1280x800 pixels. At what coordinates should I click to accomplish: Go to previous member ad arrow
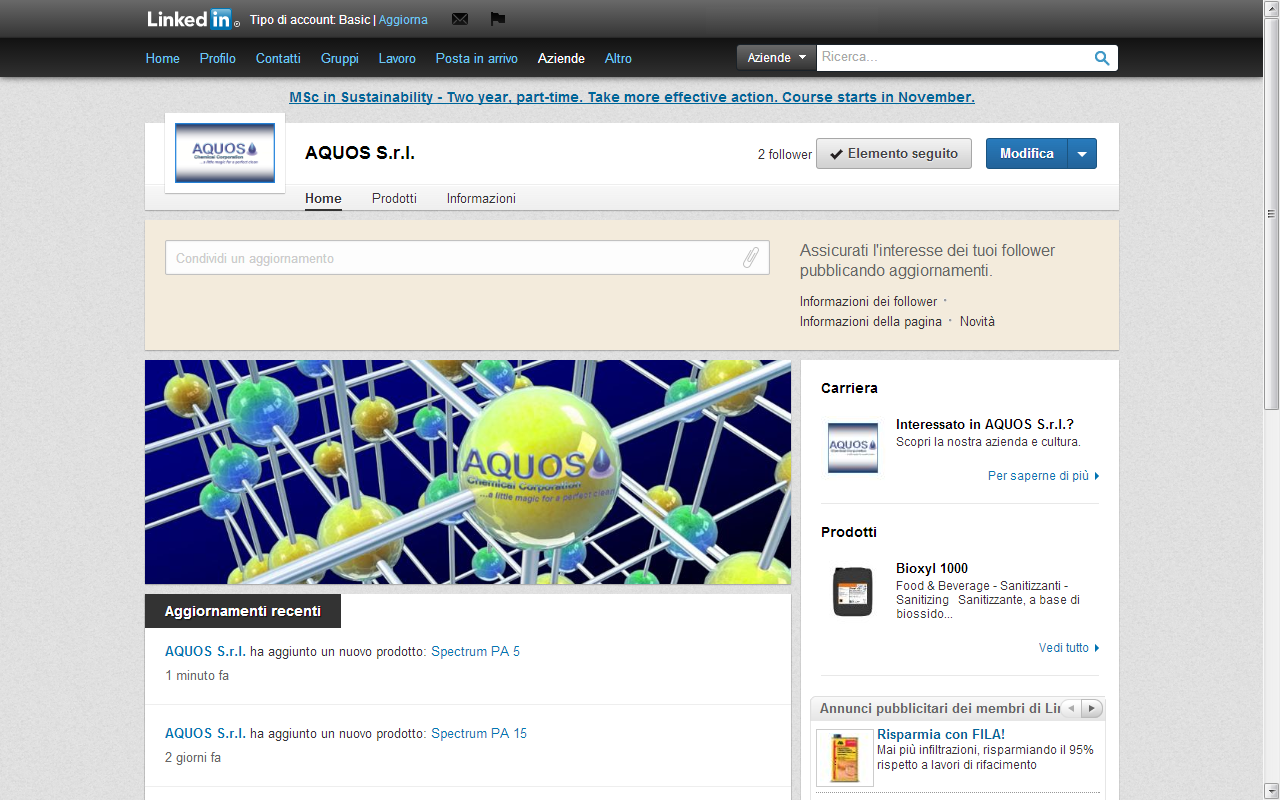(1071, 708)
